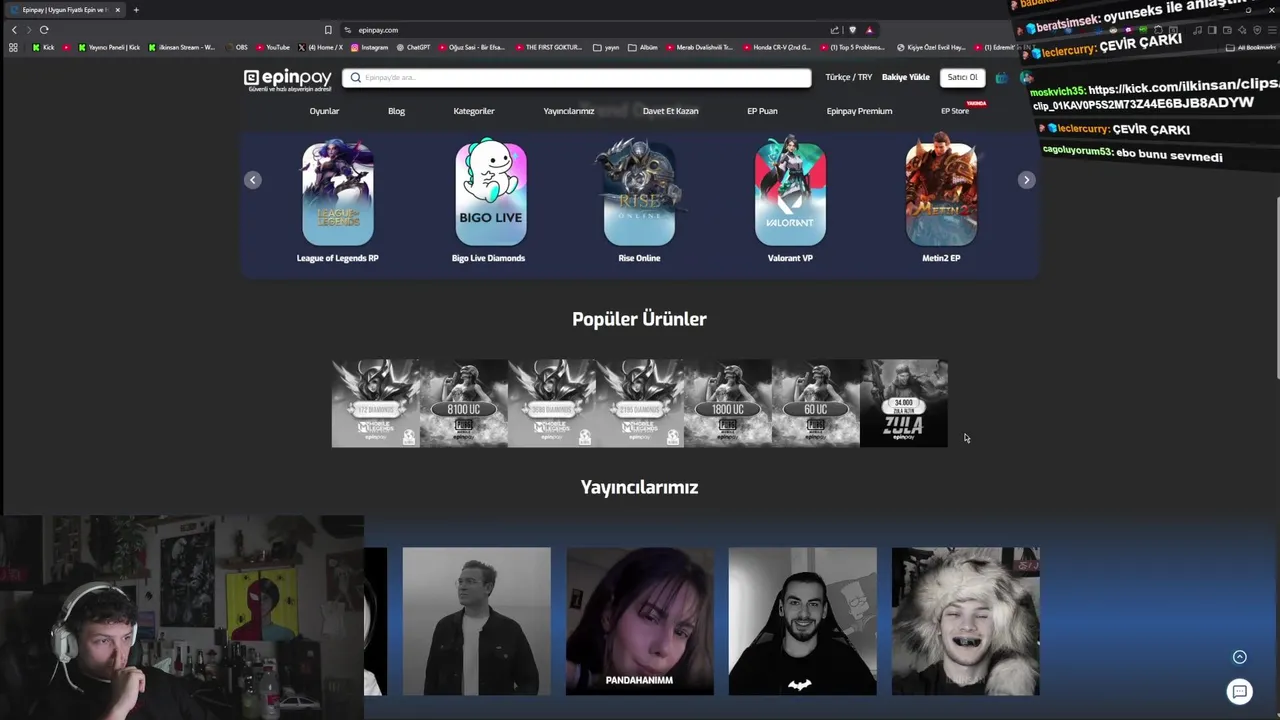Click the Satıcı Ol button

pos(962,77)
